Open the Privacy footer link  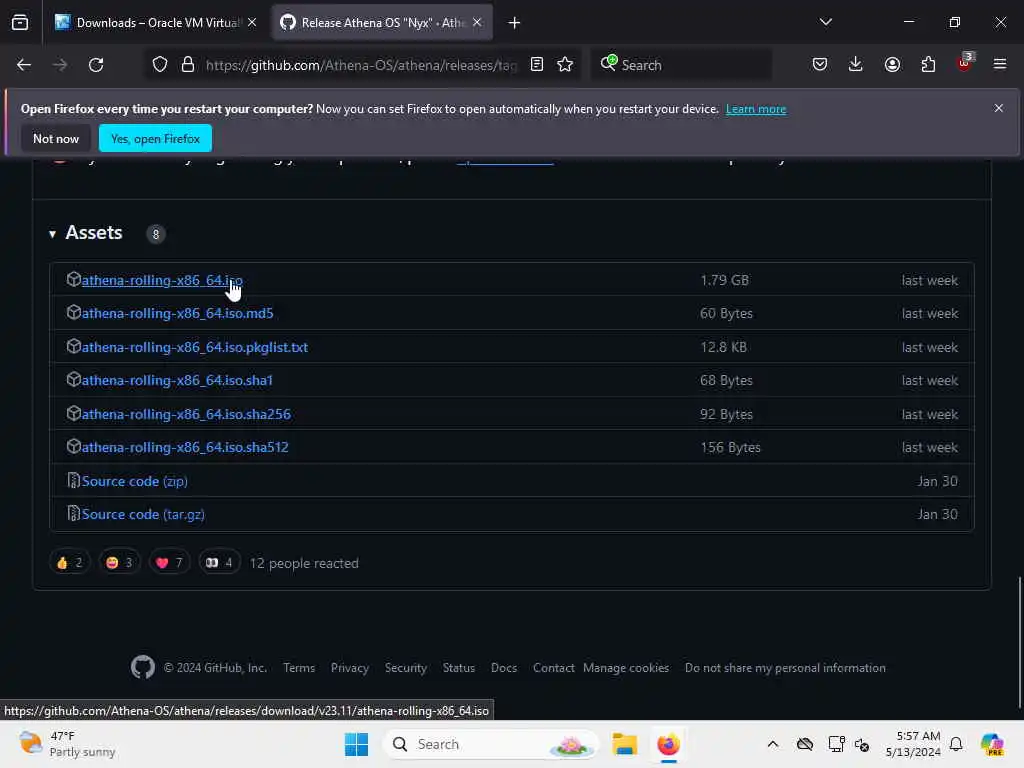[x=349, y=668]
